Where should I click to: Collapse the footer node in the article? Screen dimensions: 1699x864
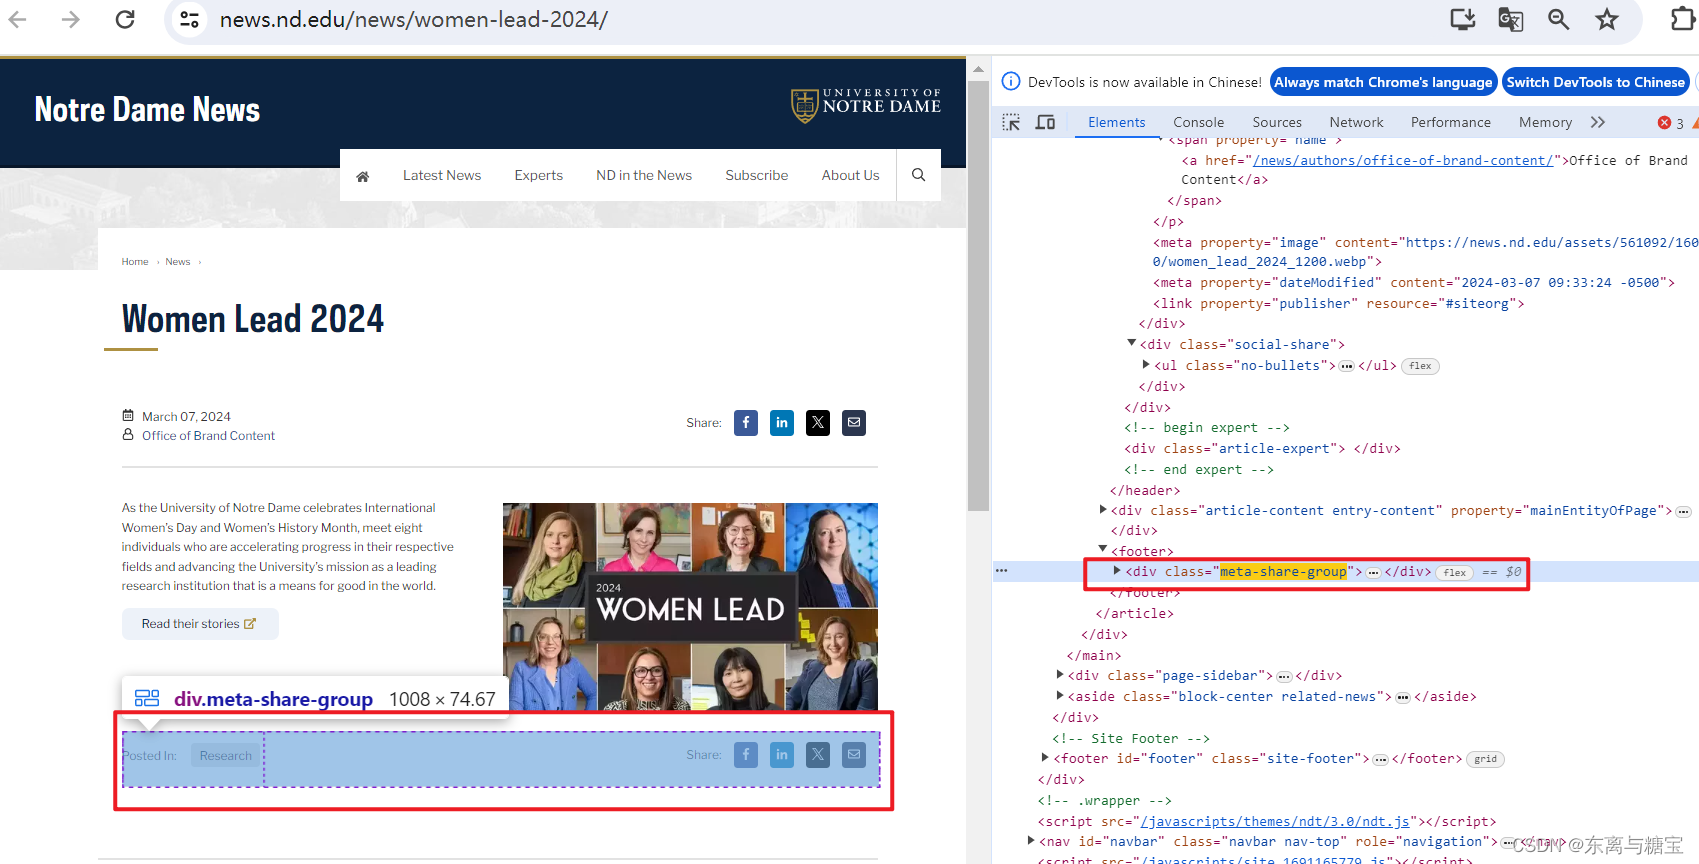[x=1103, y=549]
